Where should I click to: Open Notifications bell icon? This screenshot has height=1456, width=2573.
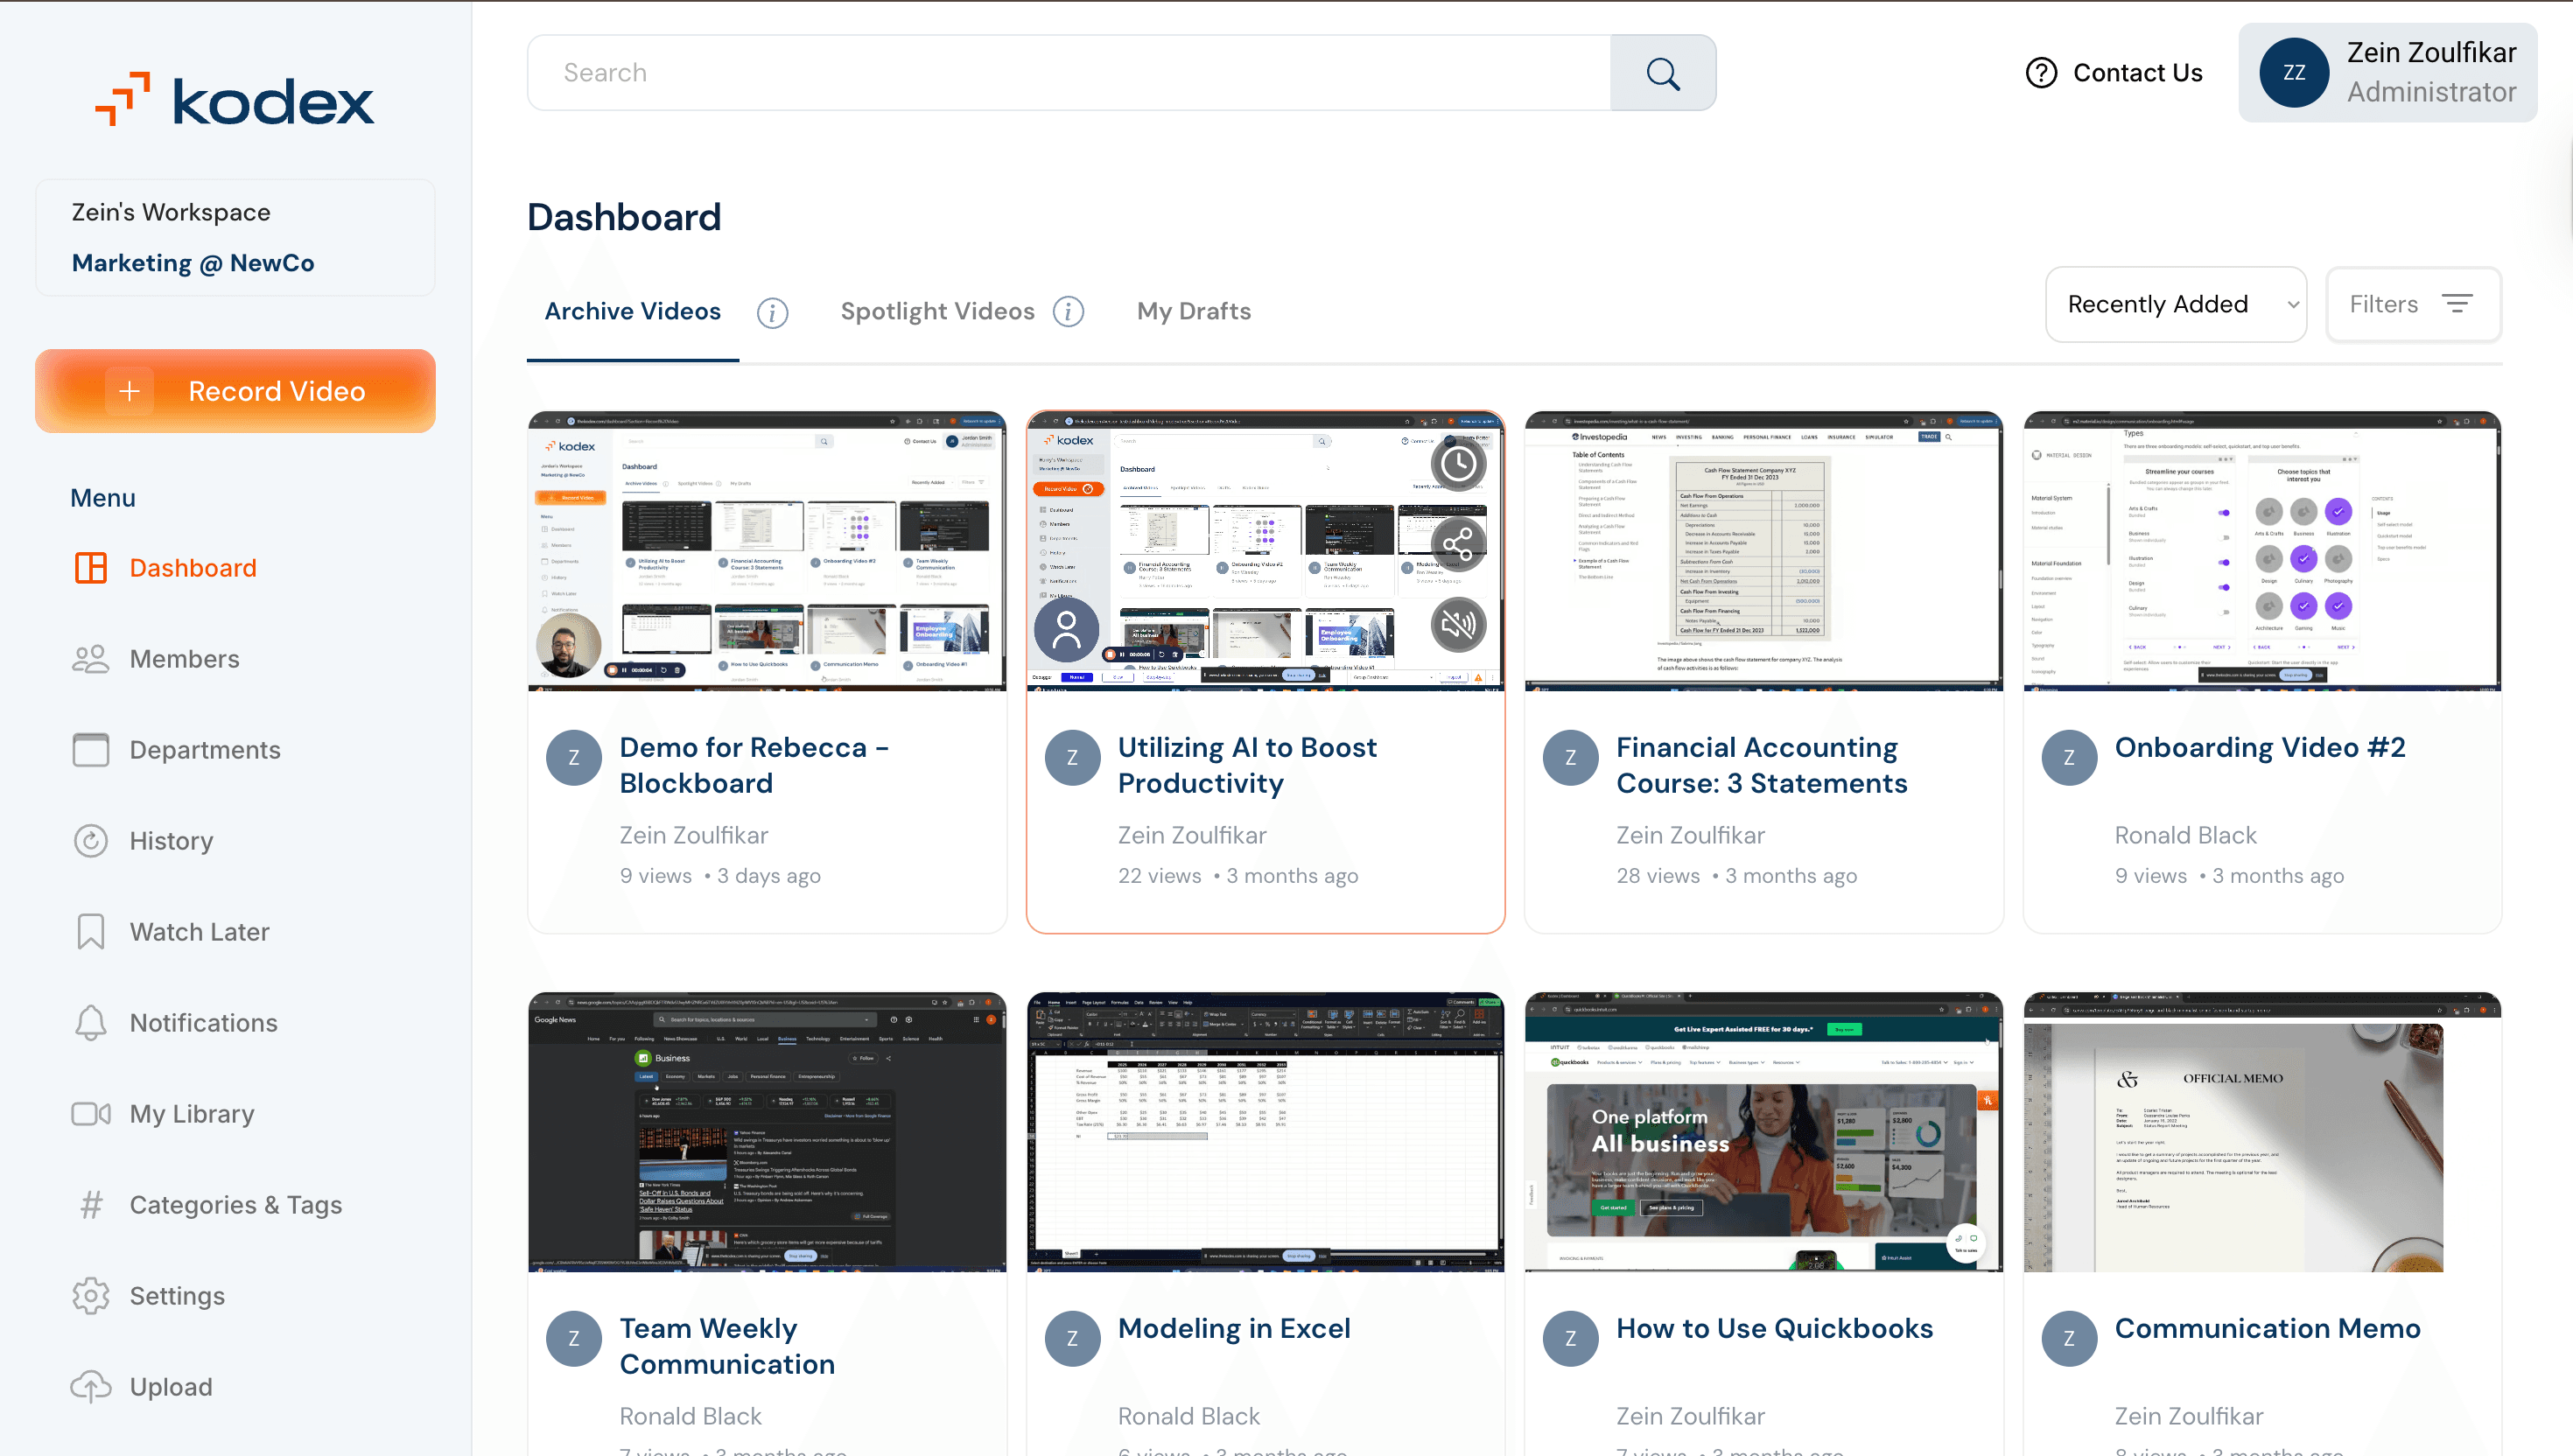pos(90,1023)
